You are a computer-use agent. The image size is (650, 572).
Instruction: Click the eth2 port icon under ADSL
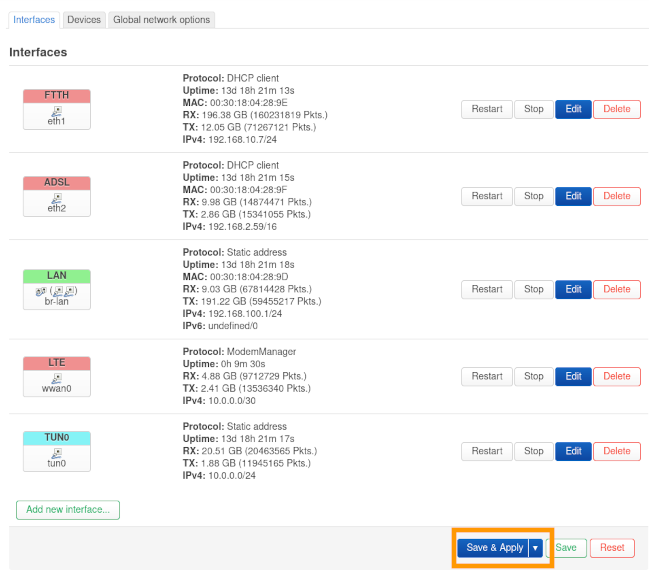tap(57, 196)
